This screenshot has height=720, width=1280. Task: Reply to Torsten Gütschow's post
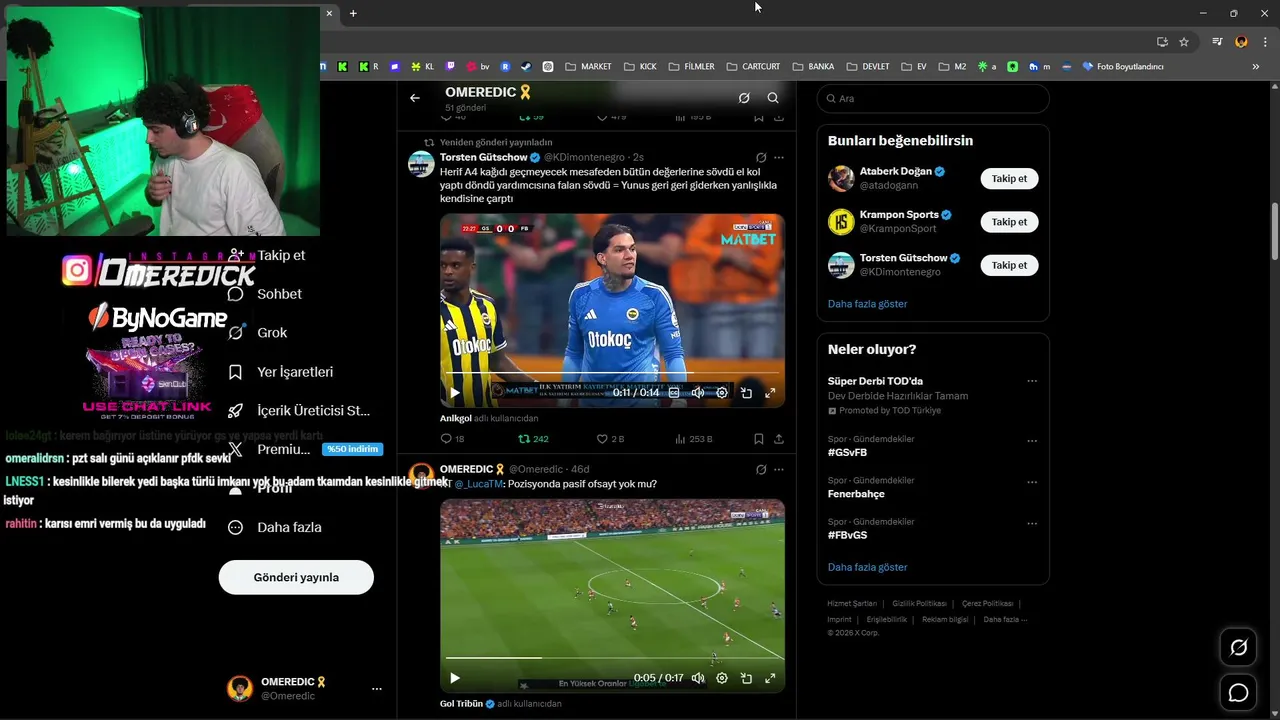point(452,439)
